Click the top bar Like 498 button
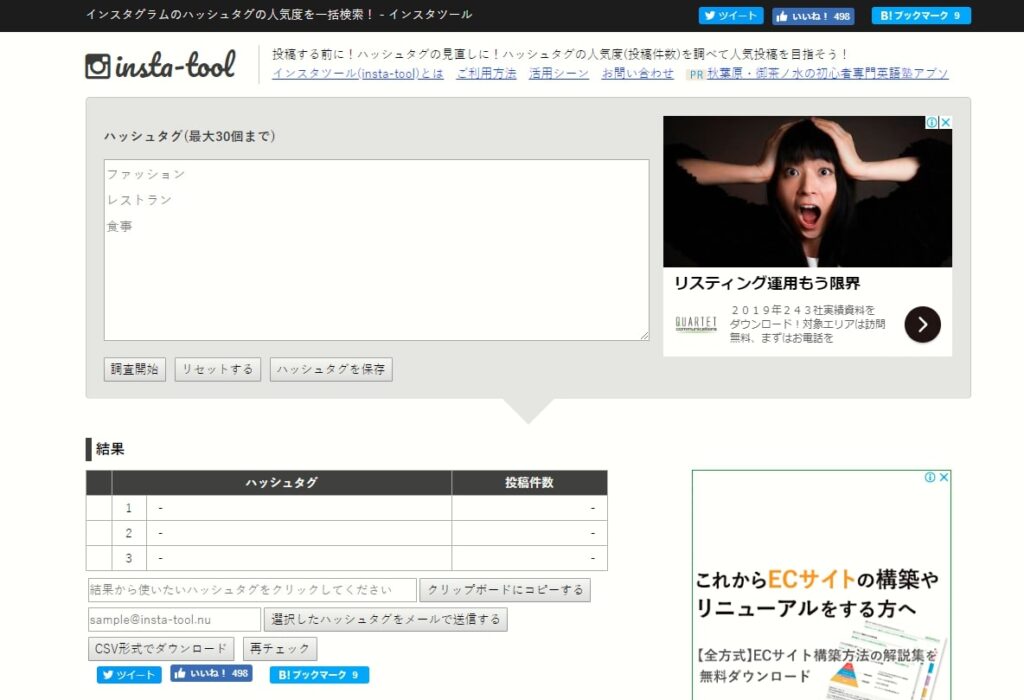 (x=813, y=16)
